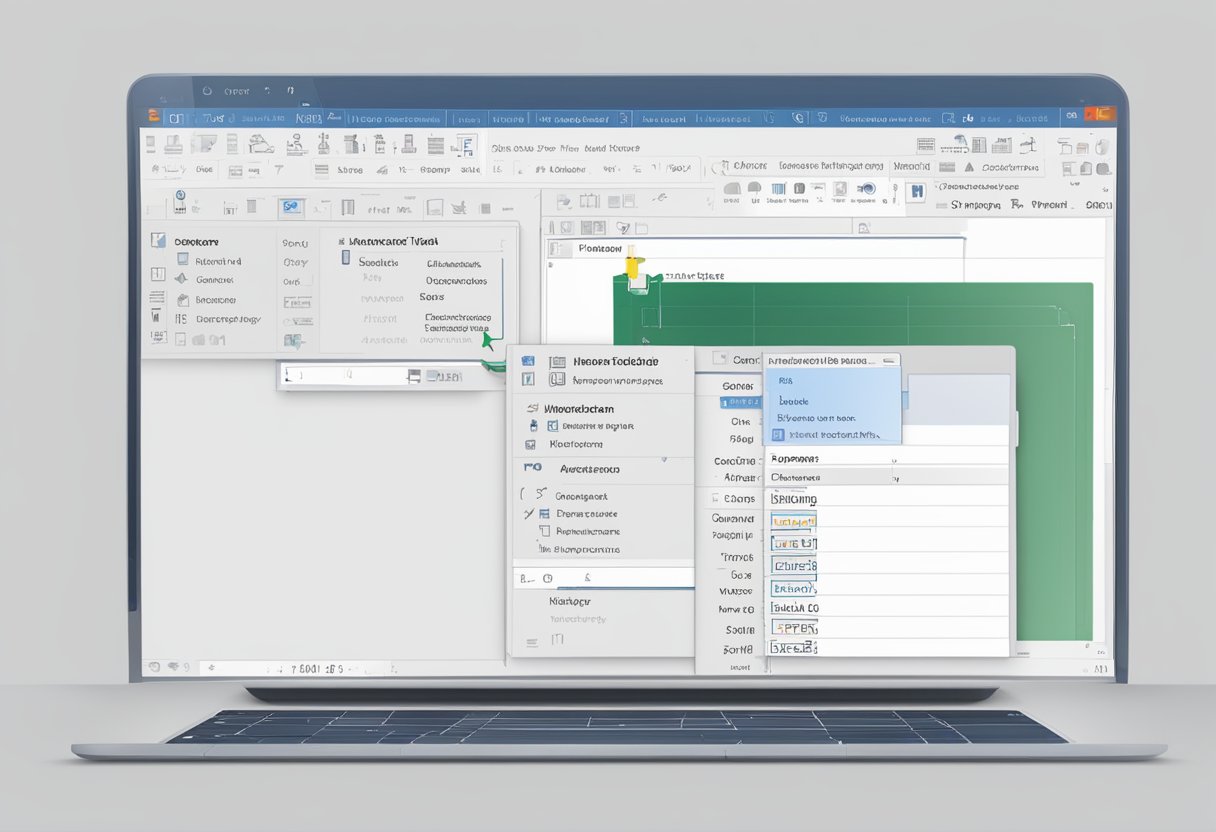Click the highlighted blue icon in left toolbar row
The image size is (1216, 832).
[292, 207]
